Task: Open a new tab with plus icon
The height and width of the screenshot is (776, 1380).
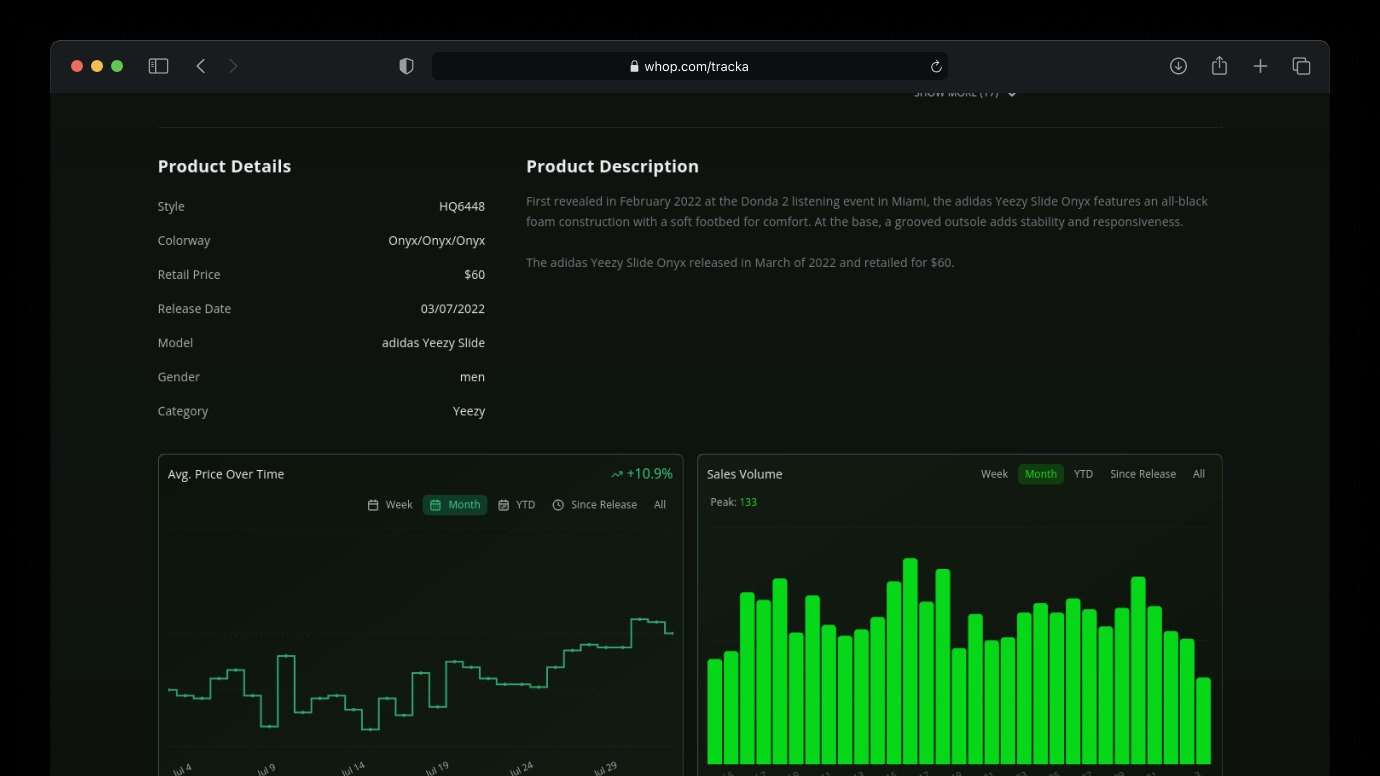Action: coord(1260,66)
